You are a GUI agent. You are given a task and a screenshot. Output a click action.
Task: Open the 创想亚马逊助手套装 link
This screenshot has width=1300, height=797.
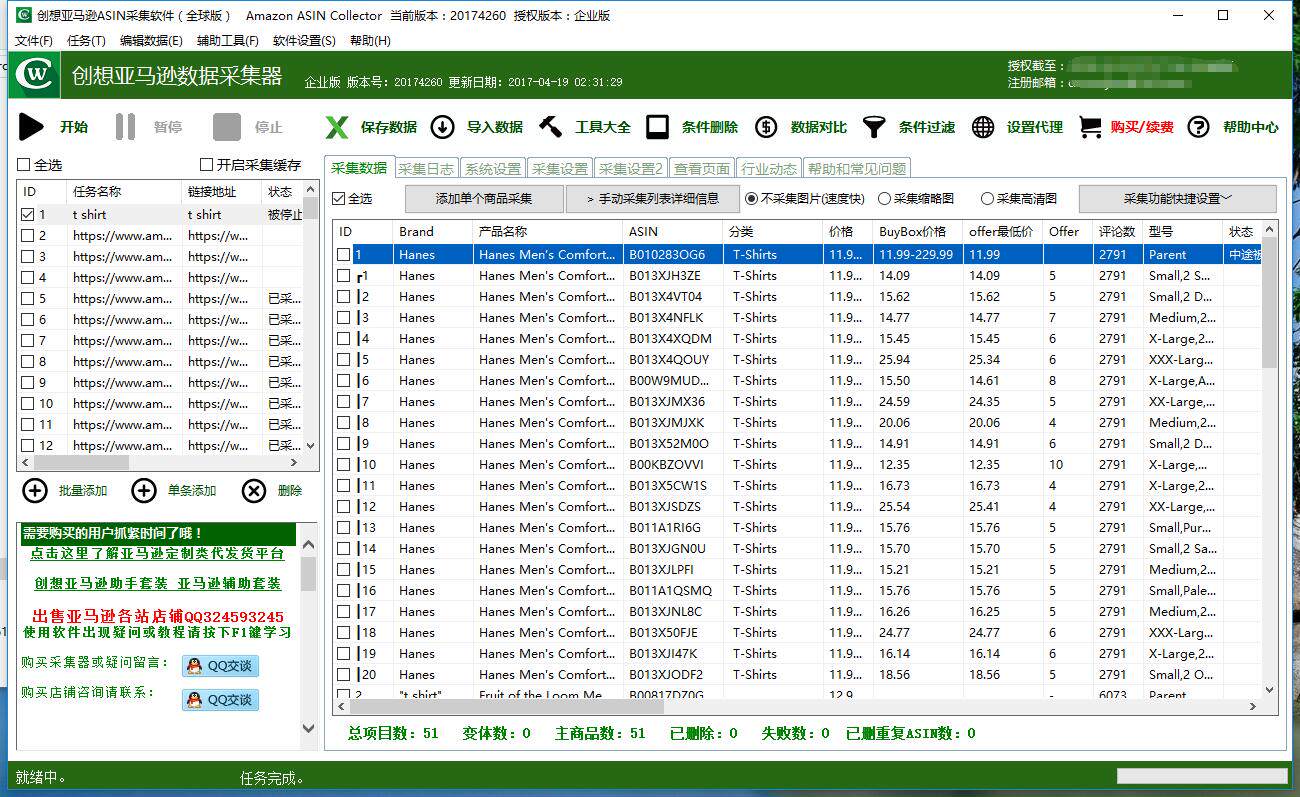pyautogui.click(x=101, y=584)
